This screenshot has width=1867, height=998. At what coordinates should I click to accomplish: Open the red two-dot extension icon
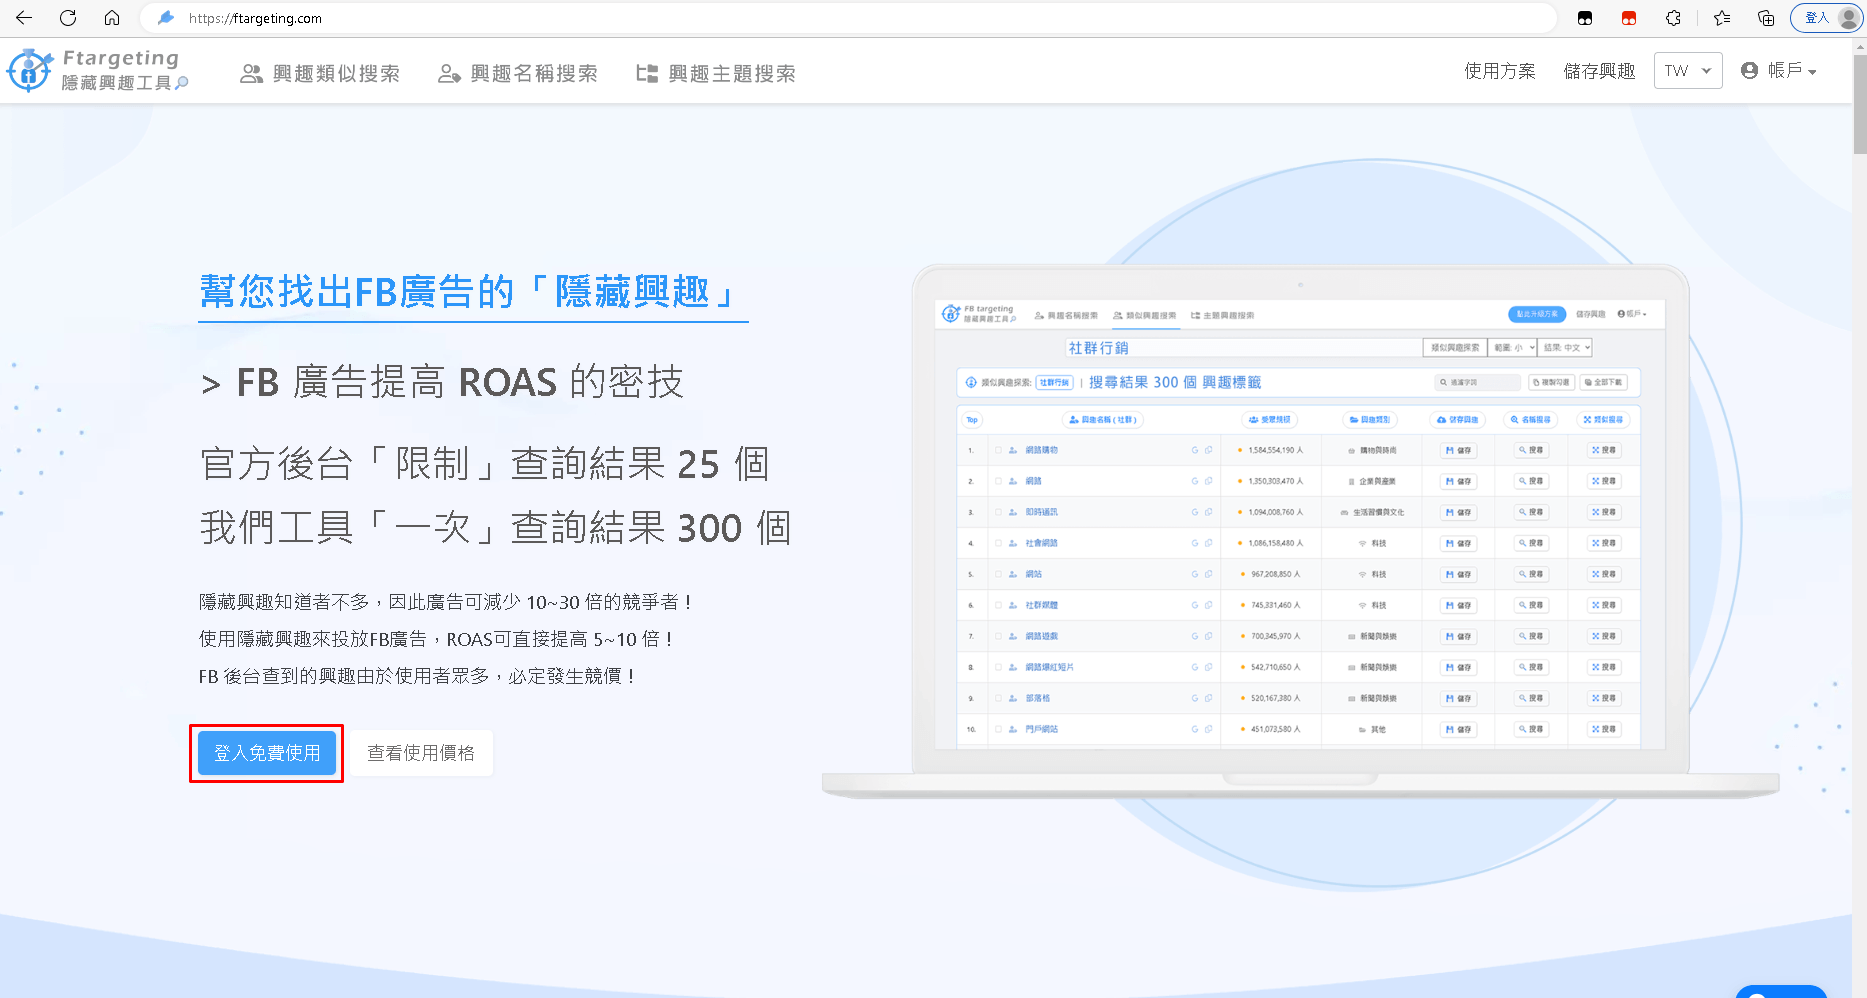click(x=1629, y=18)
